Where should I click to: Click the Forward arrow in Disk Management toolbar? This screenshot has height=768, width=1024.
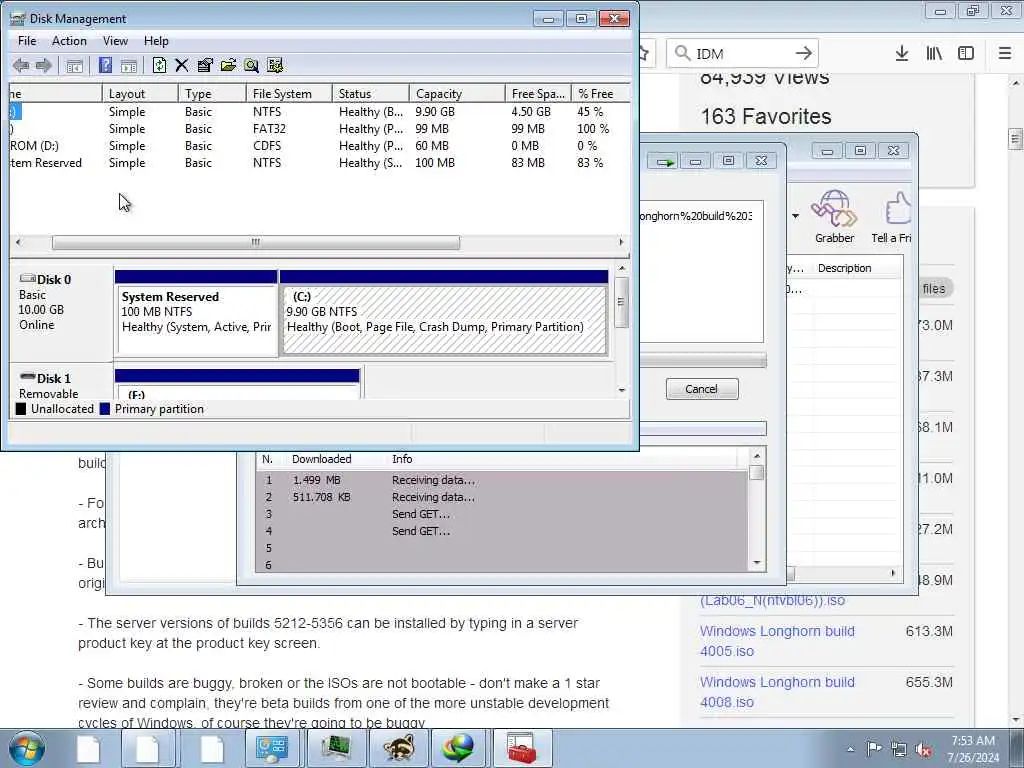(44, 65)
